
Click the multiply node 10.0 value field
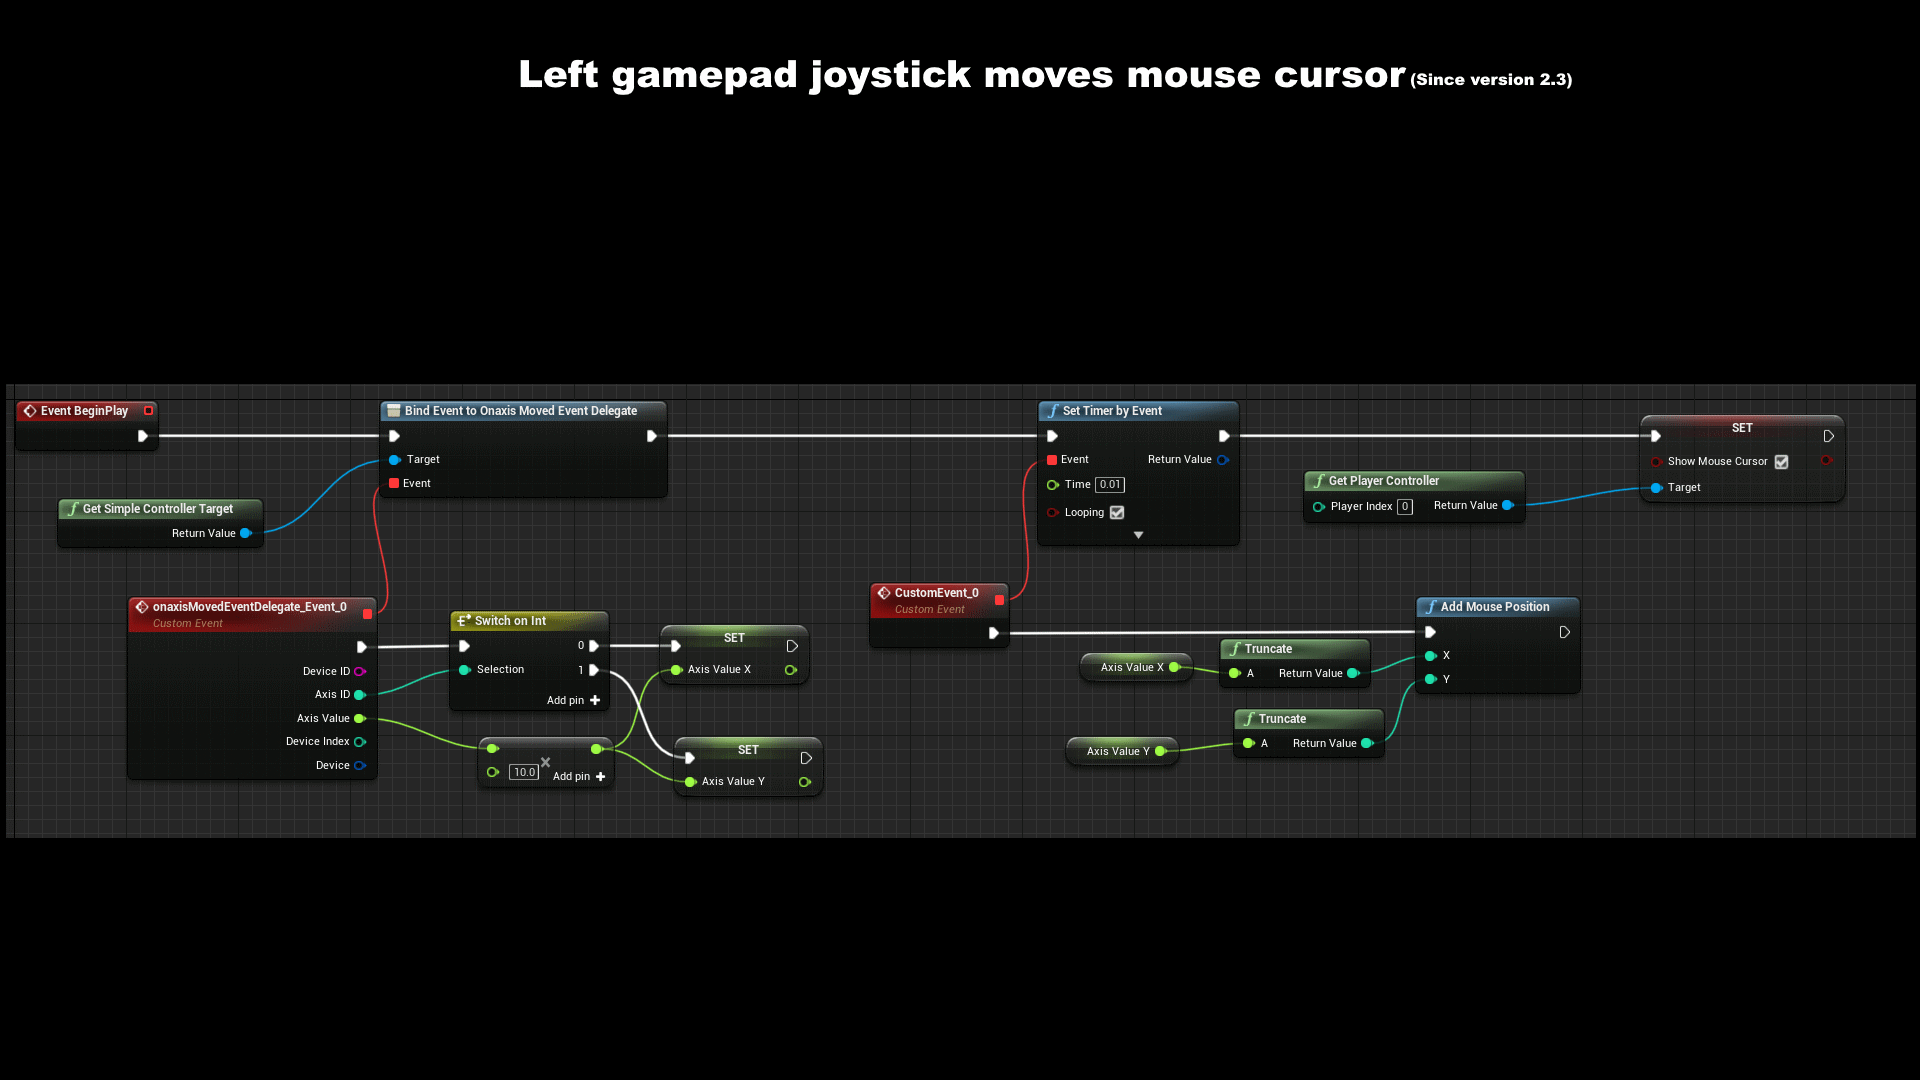pos(524,772)
